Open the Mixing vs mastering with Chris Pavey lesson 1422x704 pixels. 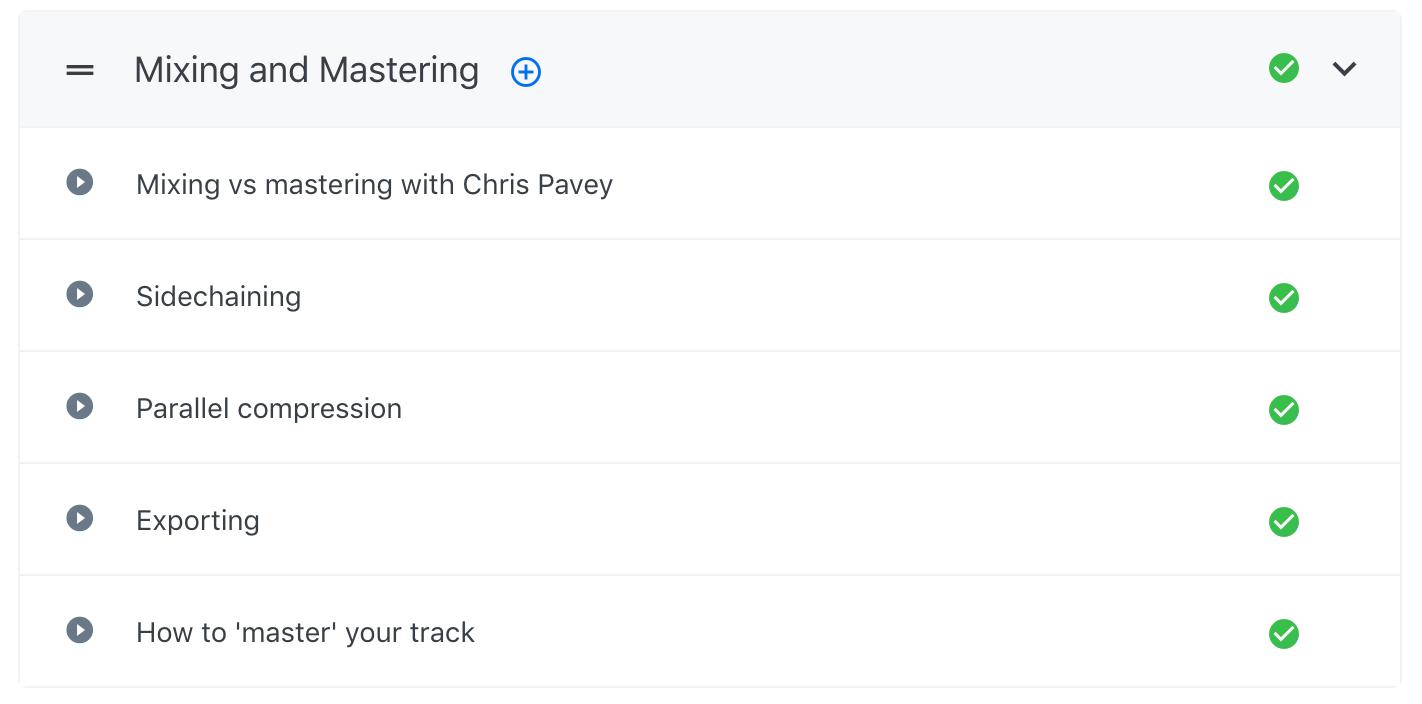(x=374, y=185)
